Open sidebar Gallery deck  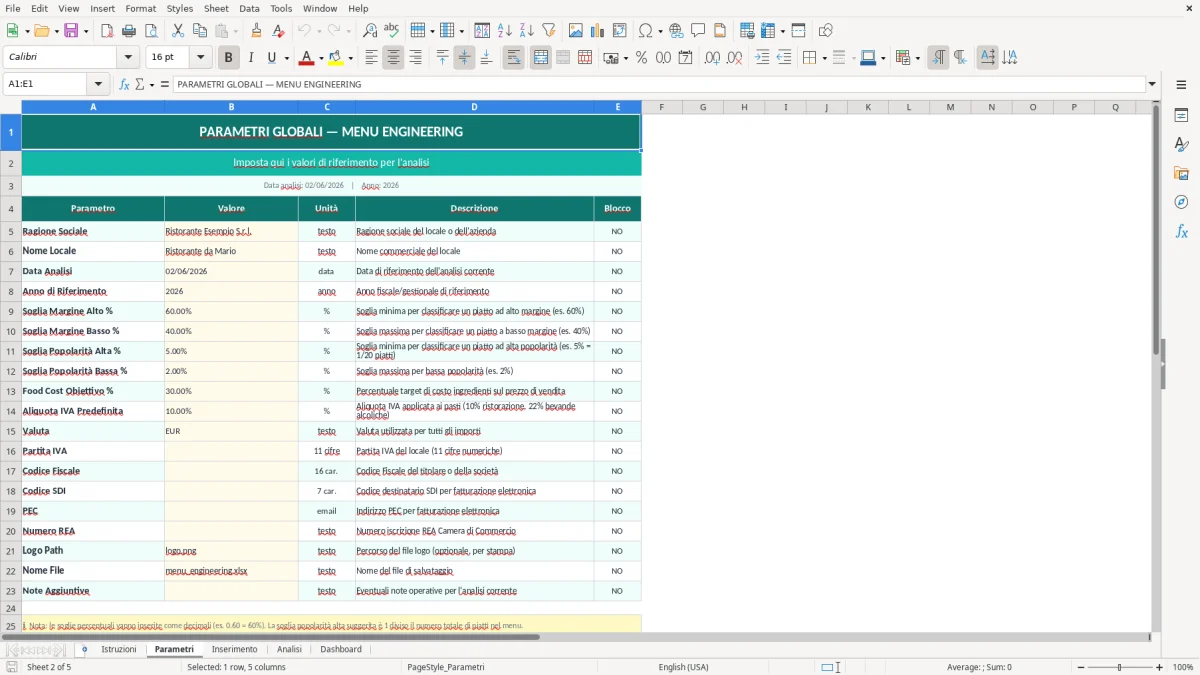(x=1181, y=174)
